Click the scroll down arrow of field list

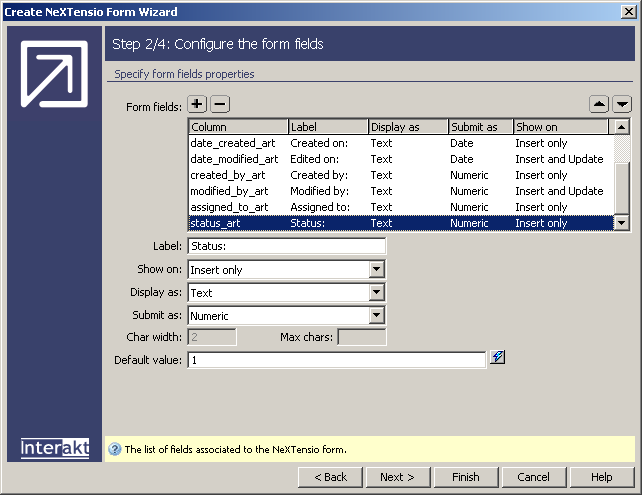point(622,223)
